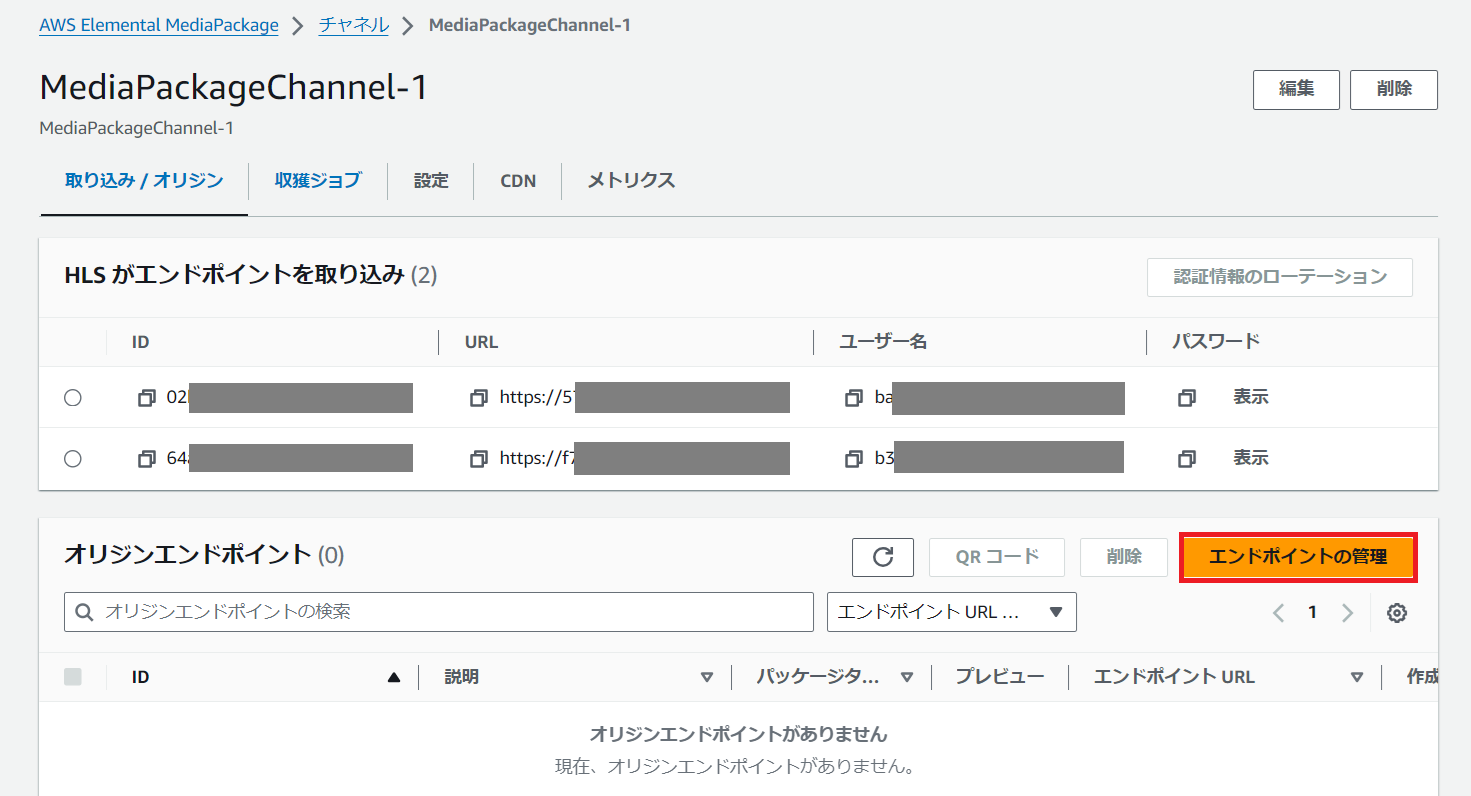
Task: Click the URL column header in ingest table
Action: pos(481,342)
